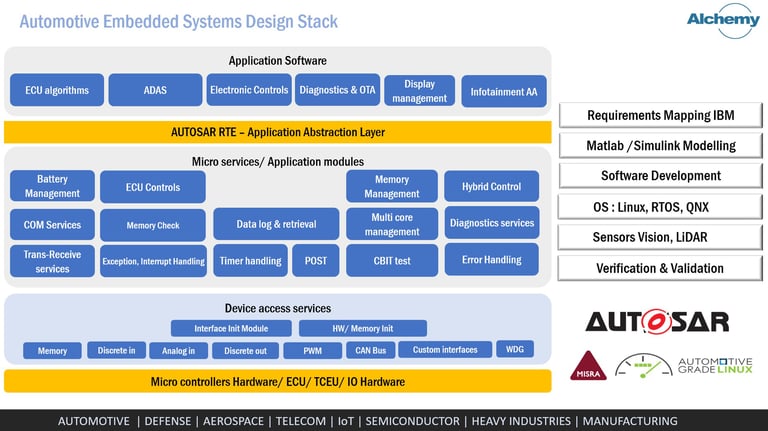Select the Software Development panel
The image size is (768, 431).
tap(661, 176)
